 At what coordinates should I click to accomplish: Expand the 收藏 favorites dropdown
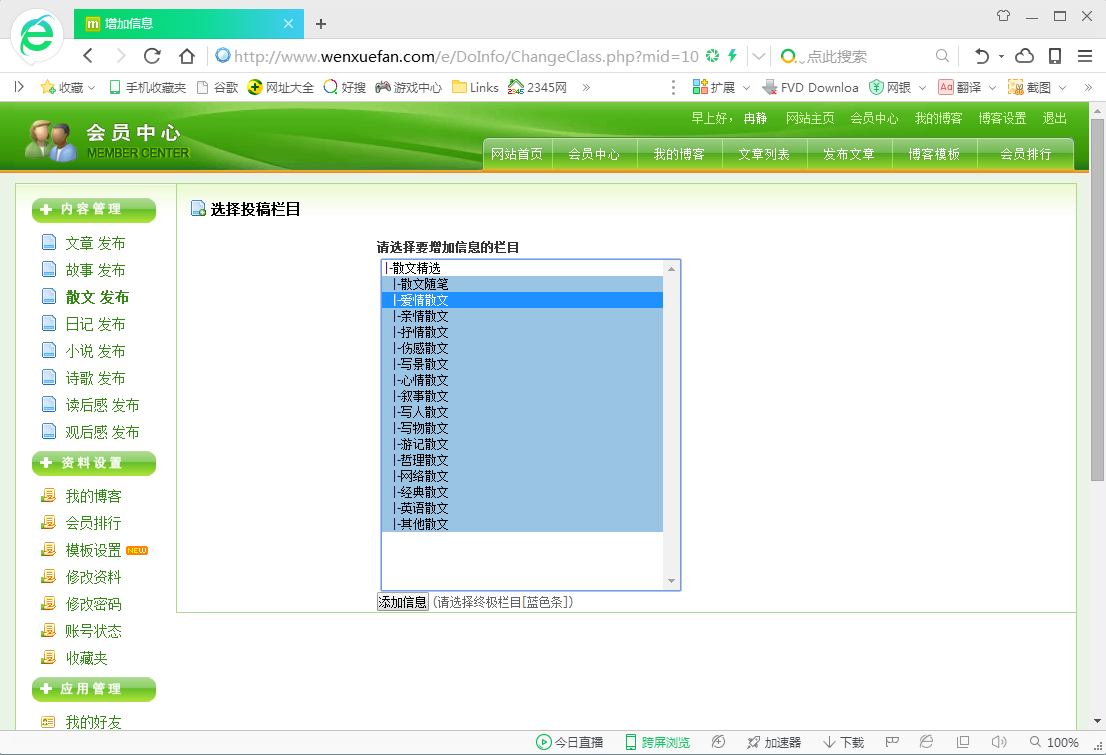(91, 88)
